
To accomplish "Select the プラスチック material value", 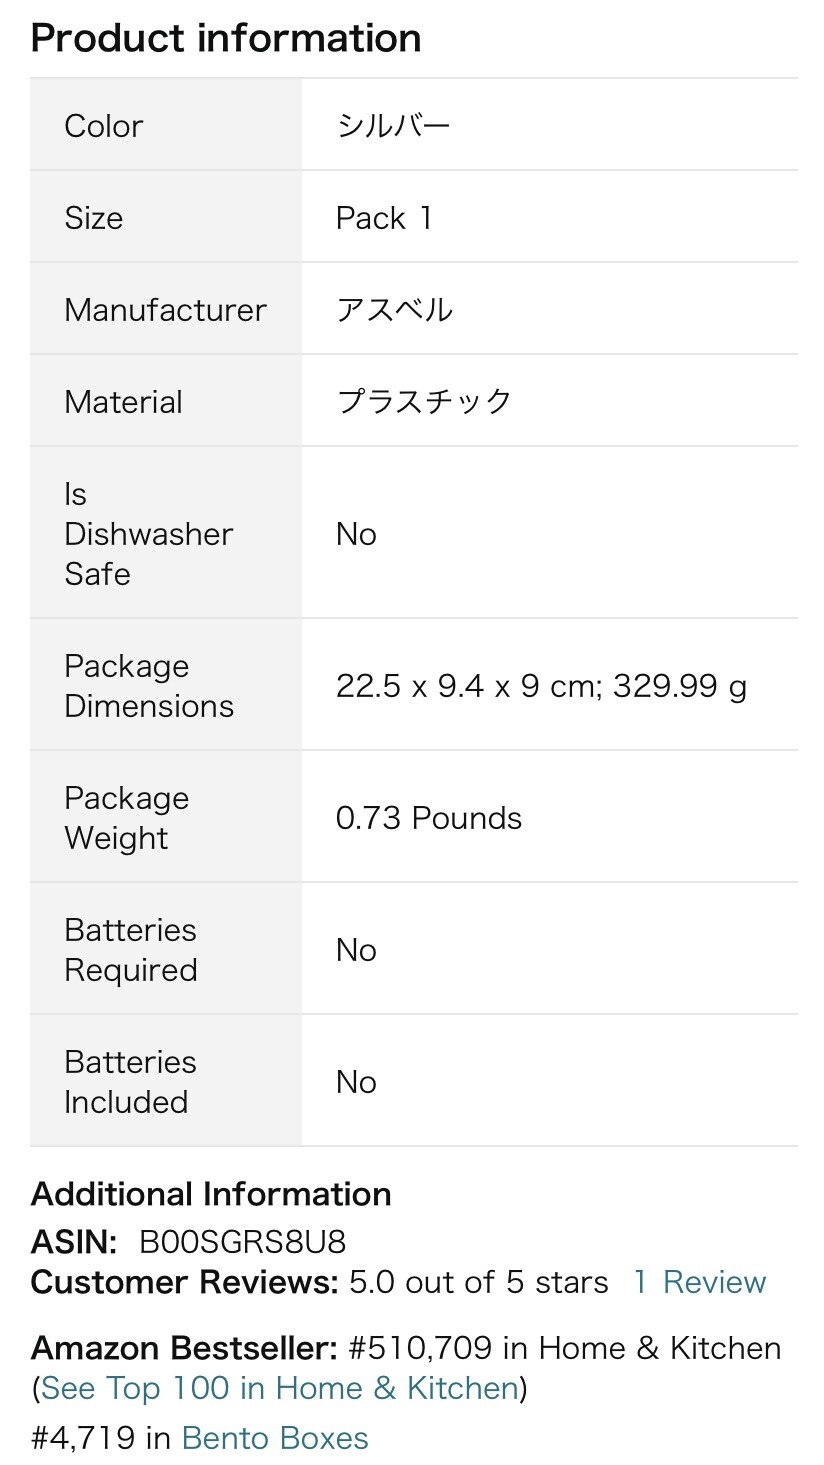I will [x=424, y=402].
